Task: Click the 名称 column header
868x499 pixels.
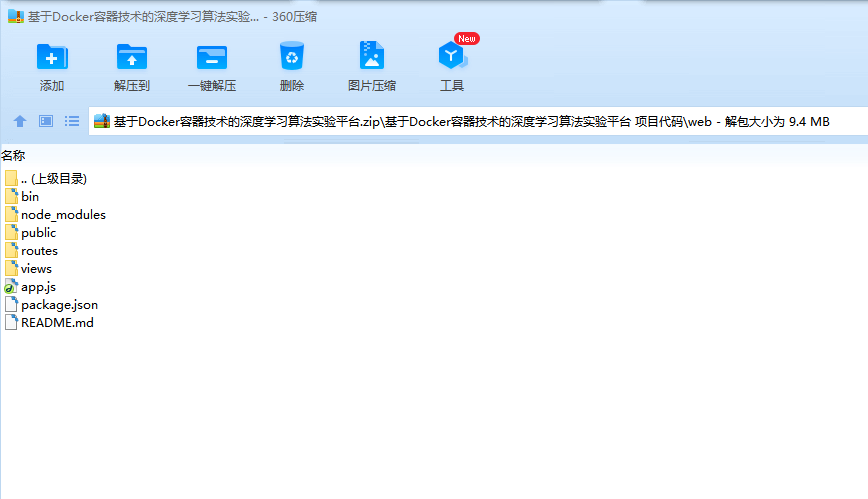Action: coord(13,156)
